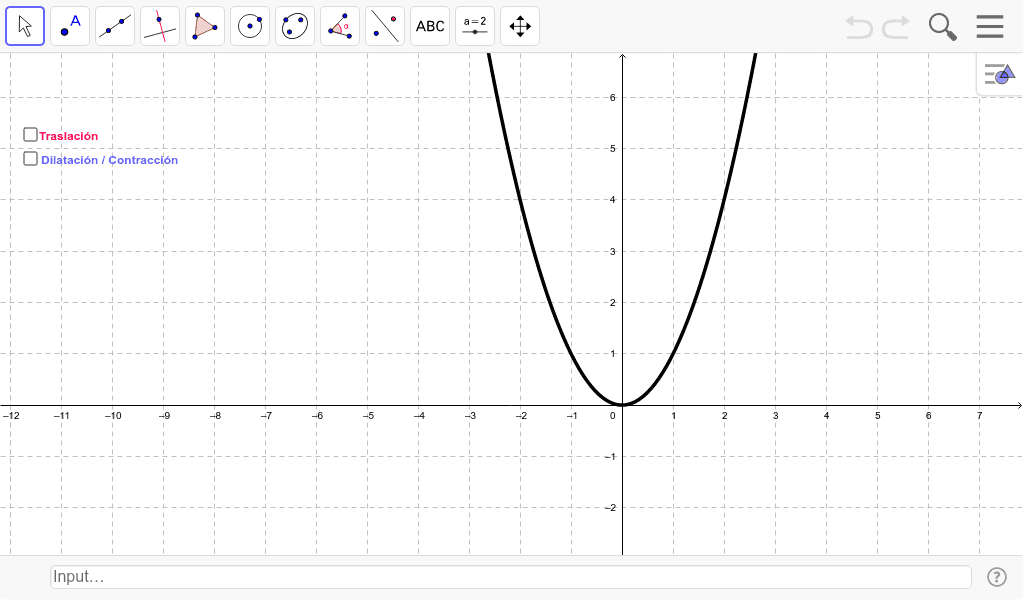Select the Slider a=2 tool
Screen dimensions: 1024x600
pos(475,26)
